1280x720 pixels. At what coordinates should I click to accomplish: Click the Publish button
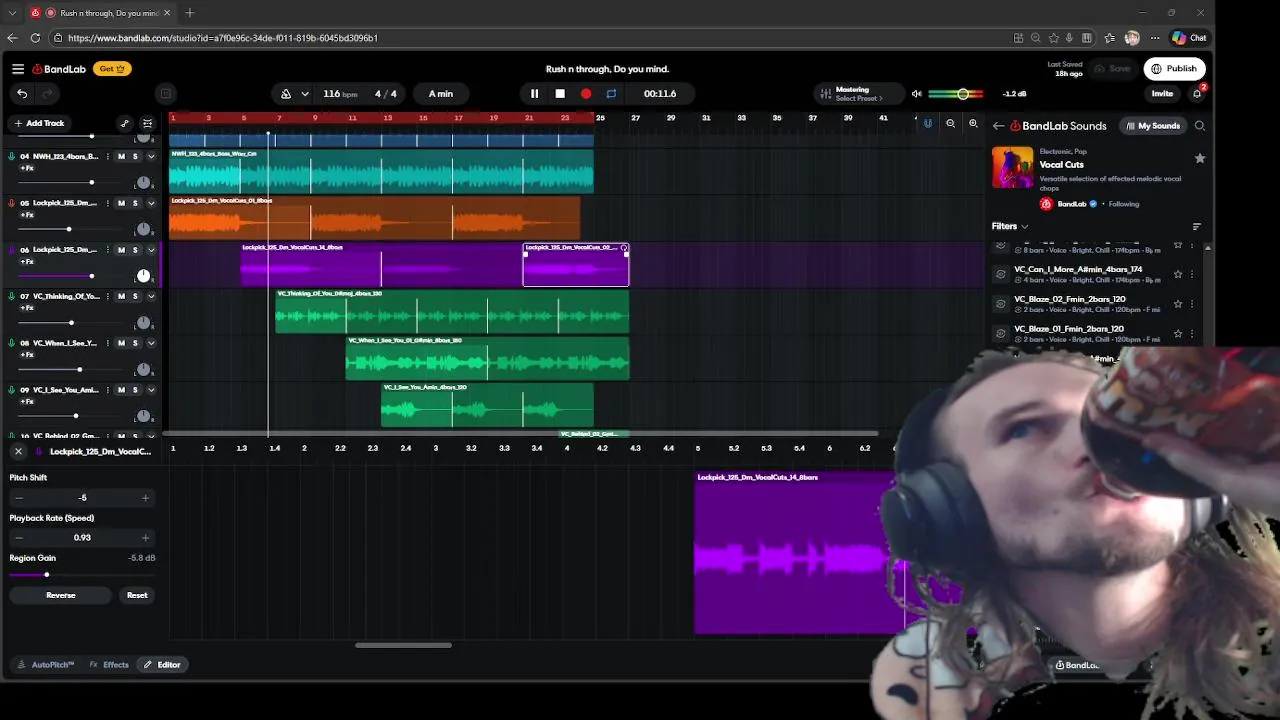point(1174,69)
